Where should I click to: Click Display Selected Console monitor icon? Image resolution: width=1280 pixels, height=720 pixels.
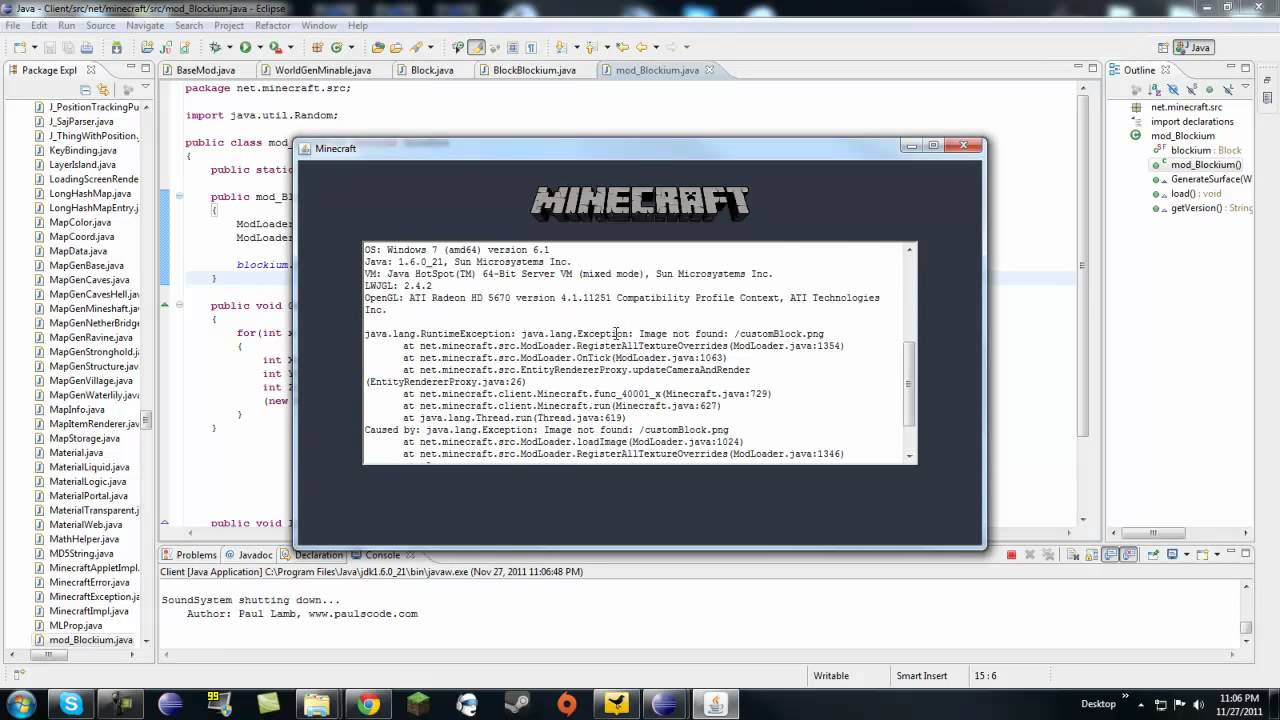1172,554
